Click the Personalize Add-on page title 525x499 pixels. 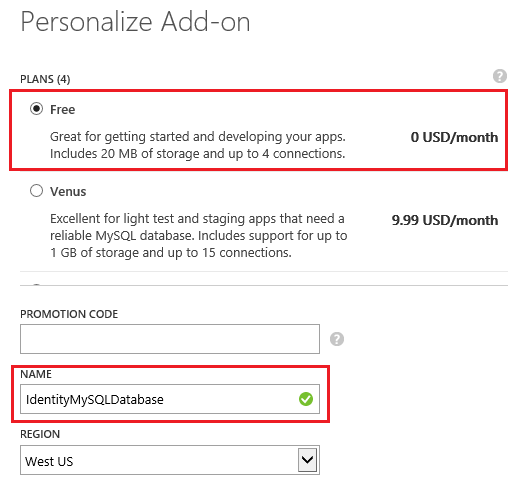point(135,22)
